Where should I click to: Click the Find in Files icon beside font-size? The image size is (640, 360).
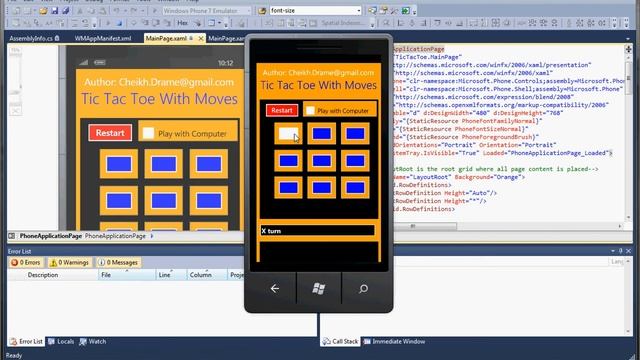[x=262, y=11]
